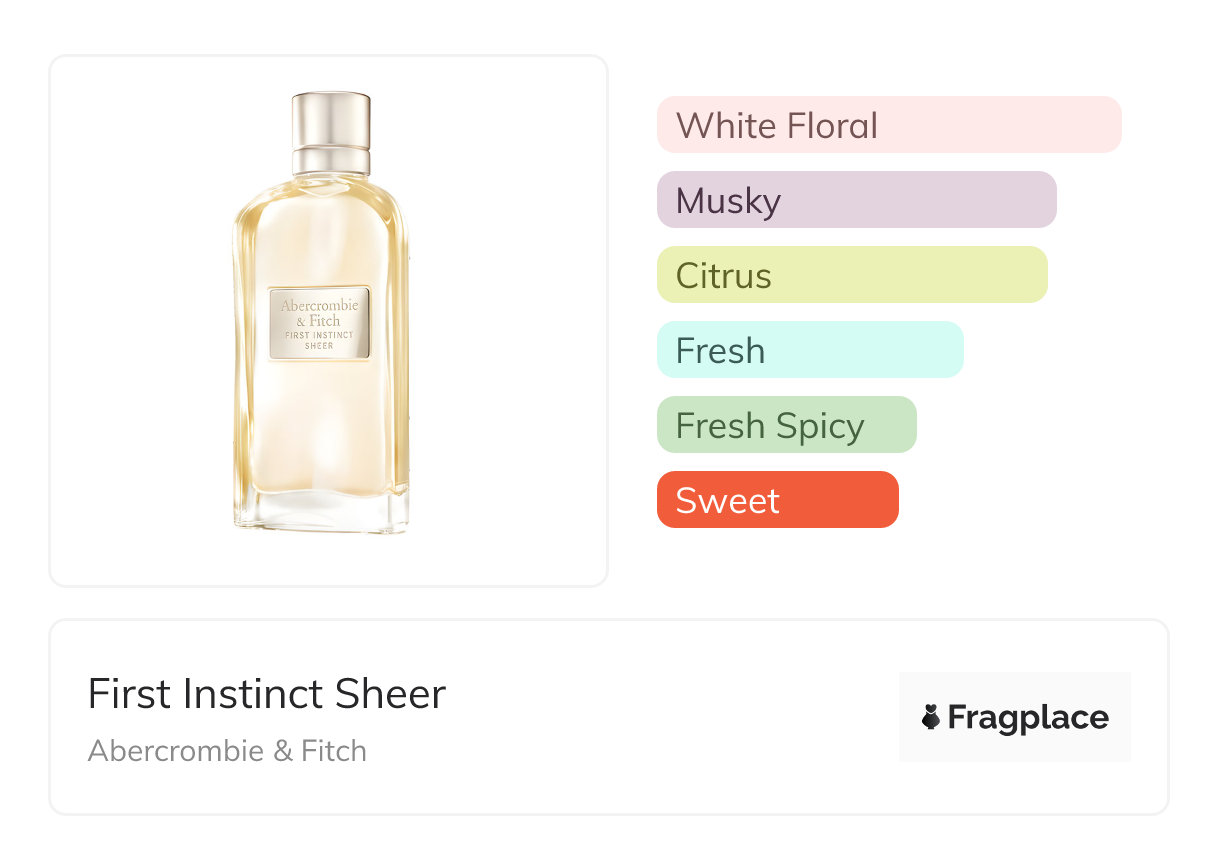1218x864 pixels.
Task: Click the Fragplace bottle logo icon
Action: pyautogui.click(x=931, y=717)
